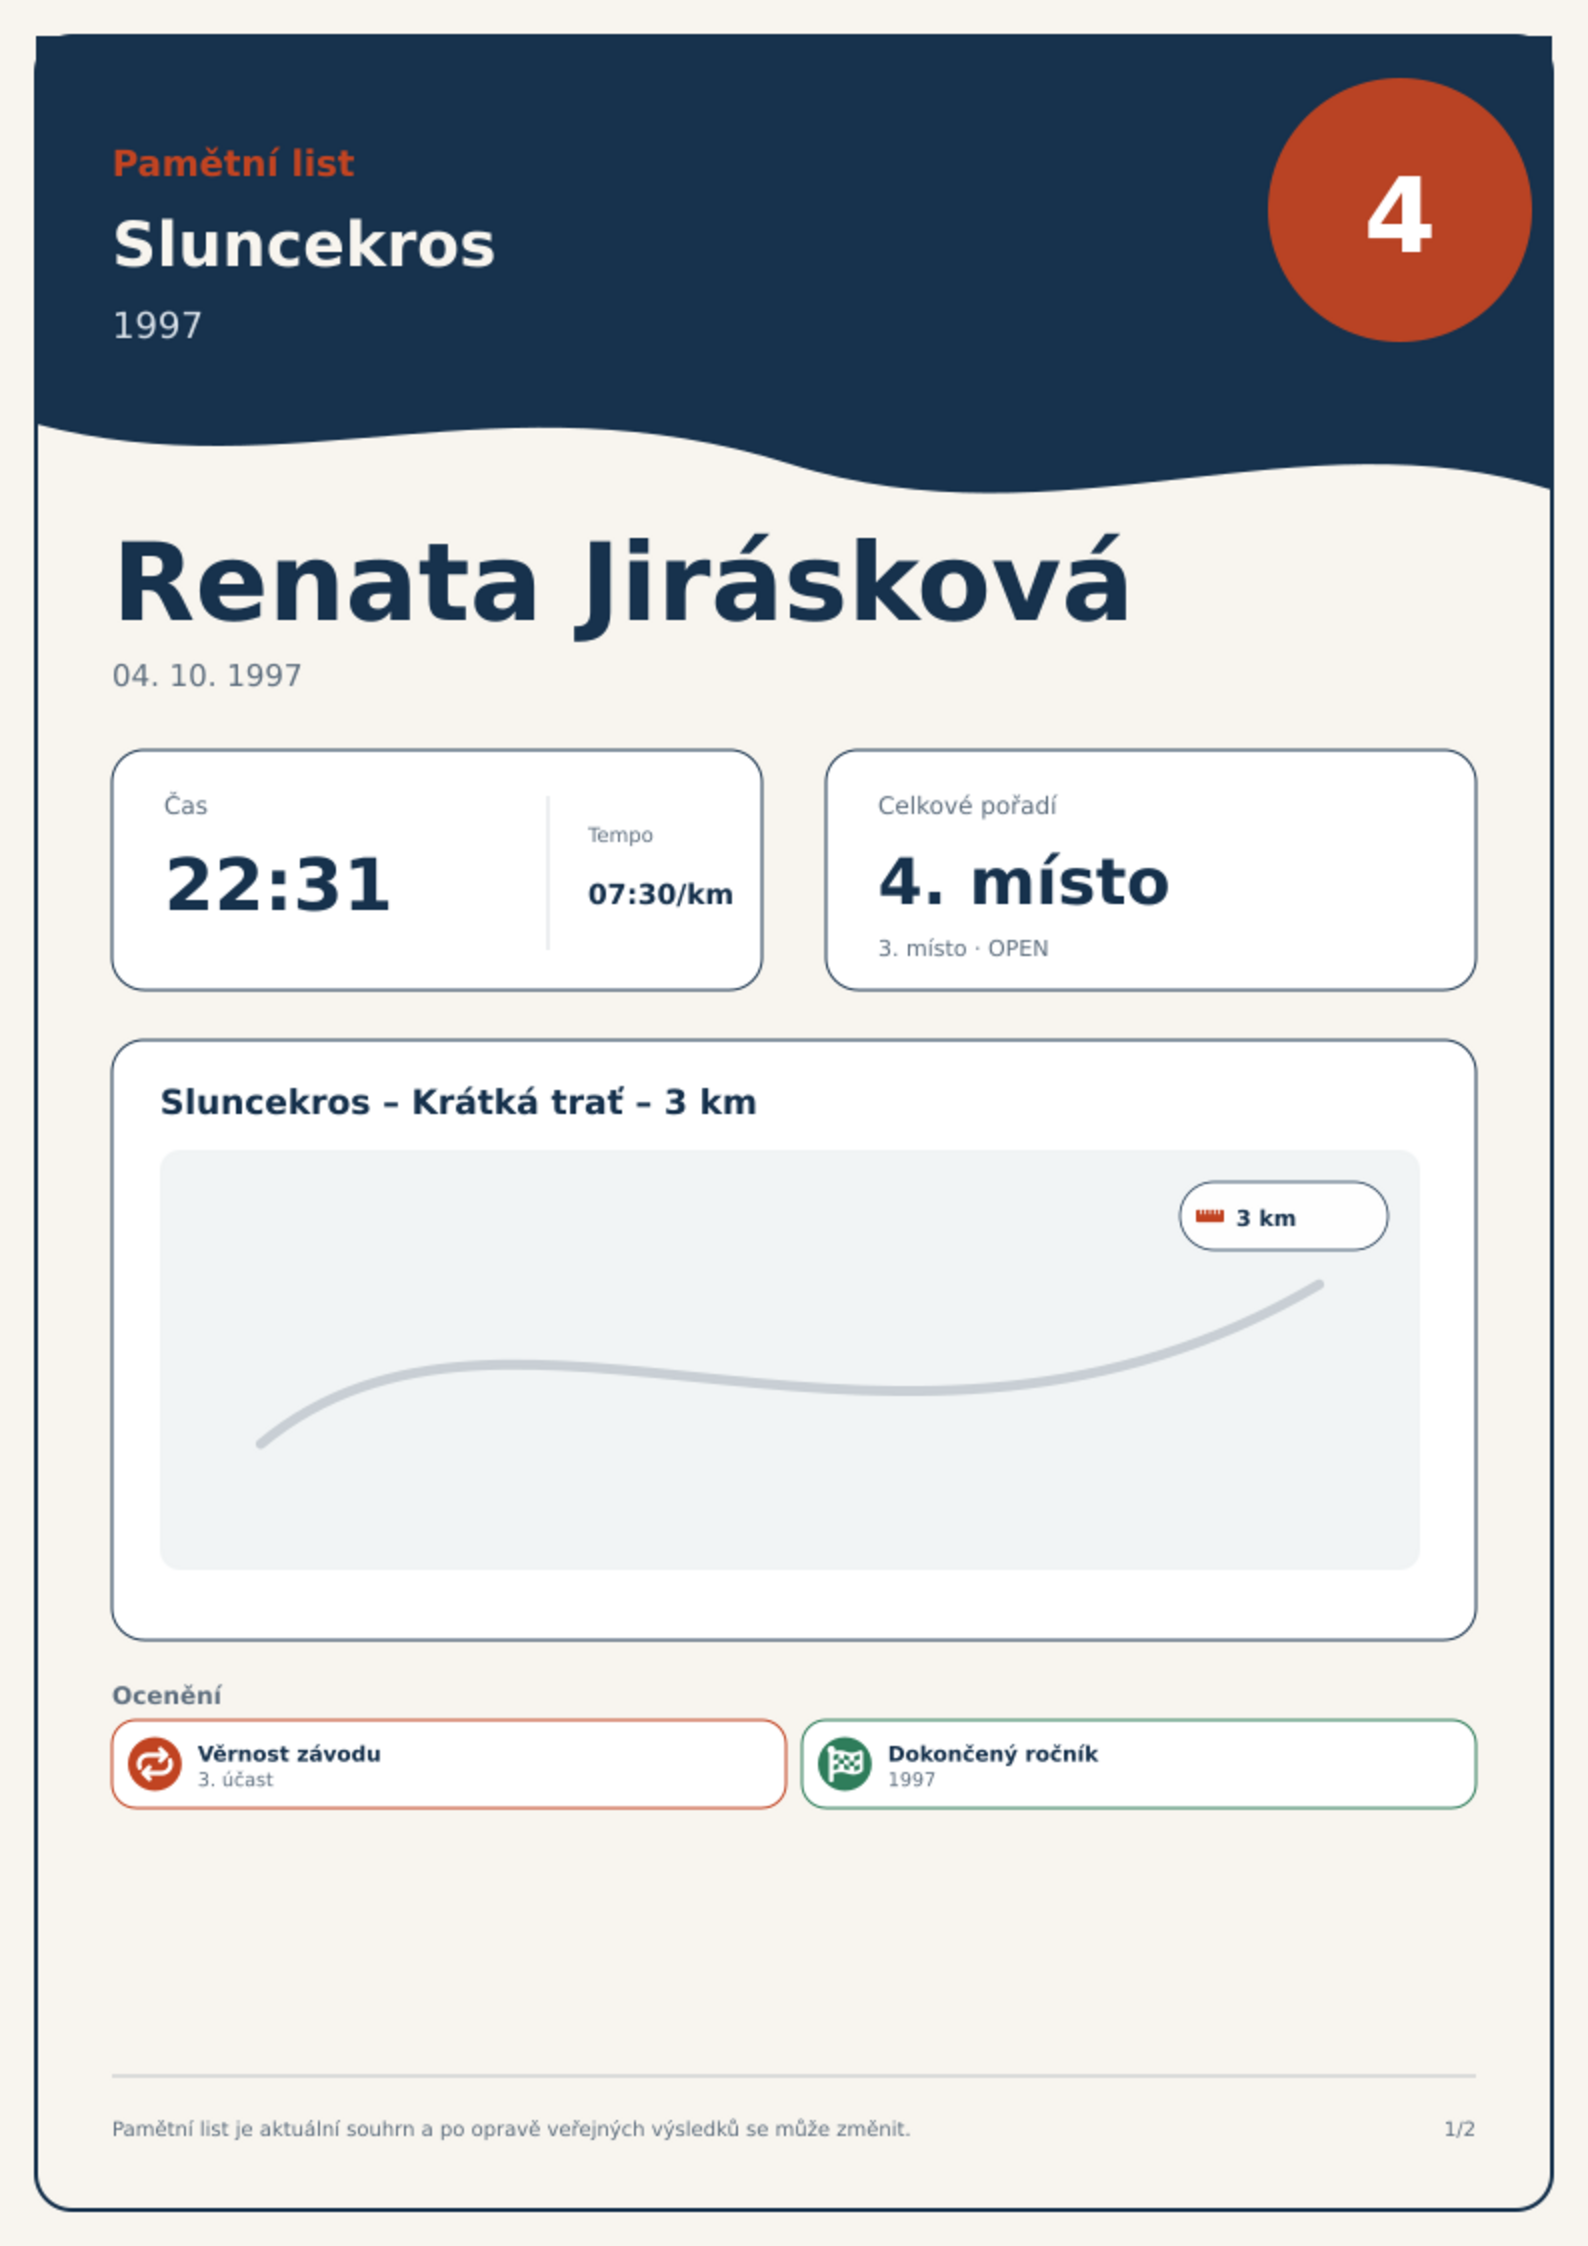Click the race date 04. 10. 1997
The height and width of the screenshot is (2246, 1588).
pos(207,676)
